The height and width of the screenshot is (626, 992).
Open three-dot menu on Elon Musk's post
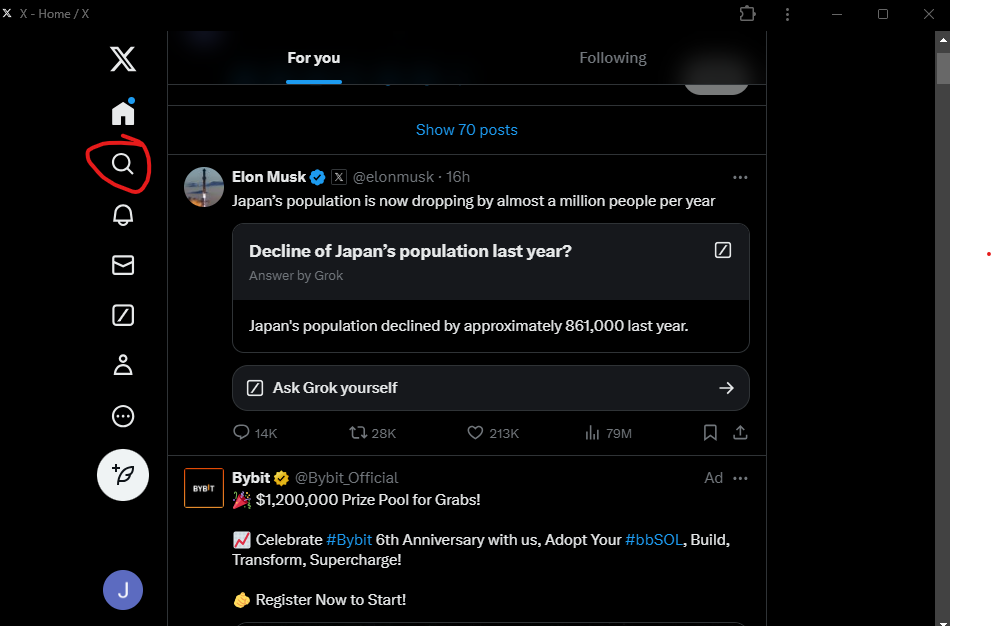click(x=740, y=177)
